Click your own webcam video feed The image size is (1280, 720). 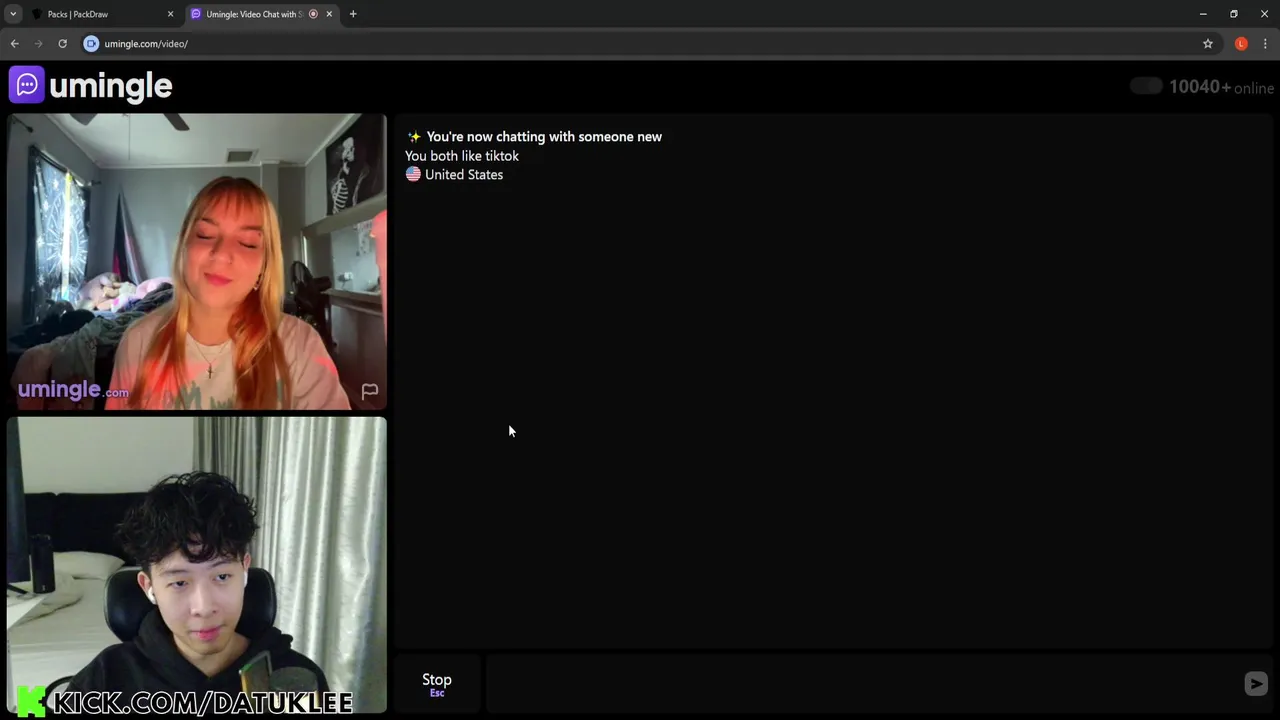(197, 565)
